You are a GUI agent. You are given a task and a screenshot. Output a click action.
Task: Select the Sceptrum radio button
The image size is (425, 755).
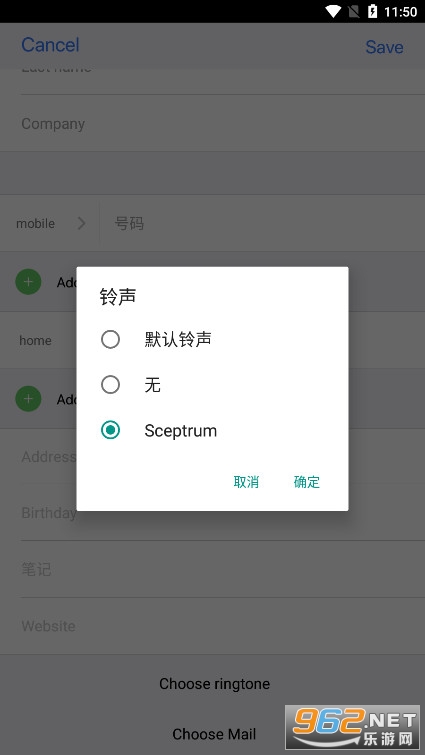tap(110, 430)
